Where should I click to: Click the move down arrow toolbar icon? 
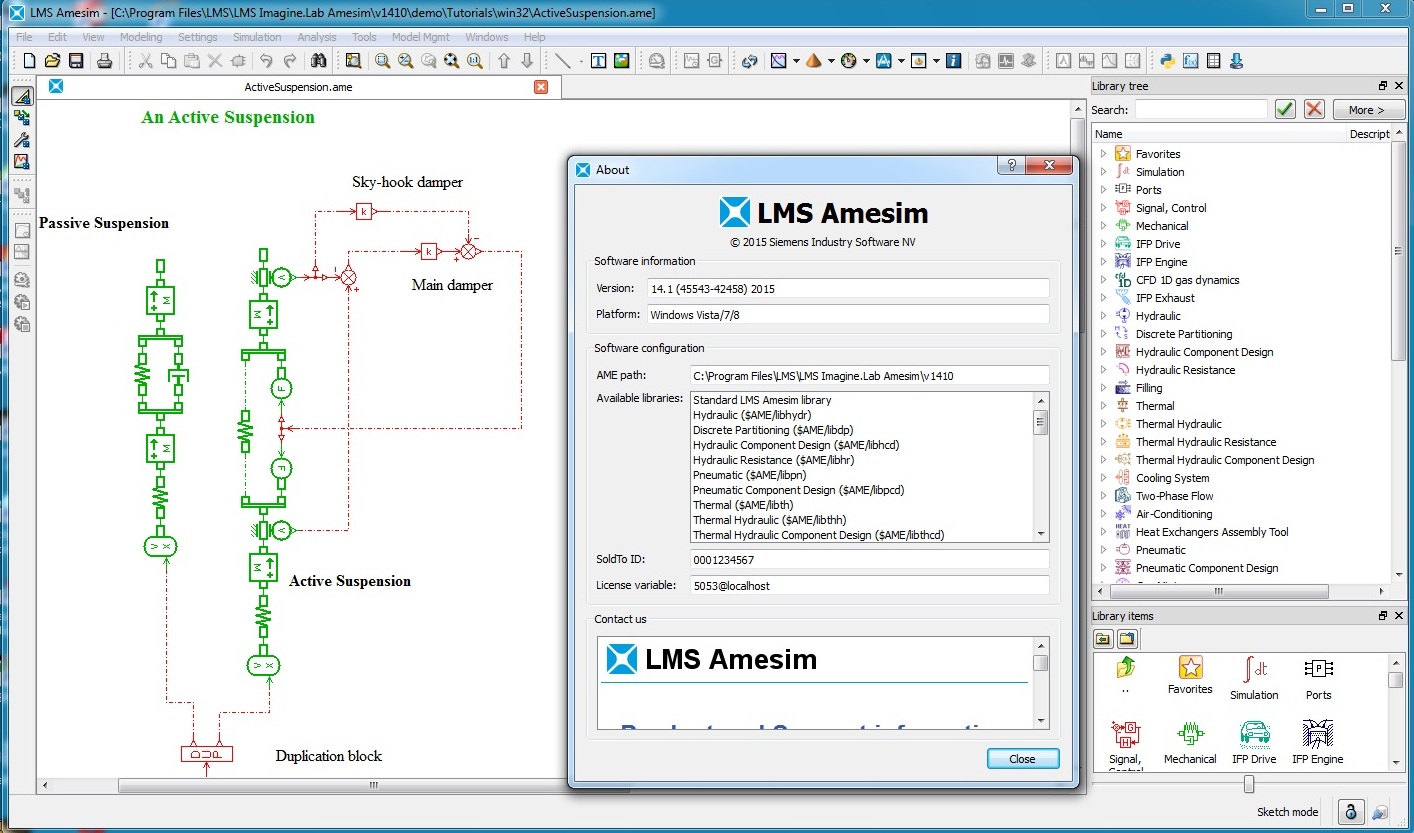pyautogui.click(x=527, y=61)
